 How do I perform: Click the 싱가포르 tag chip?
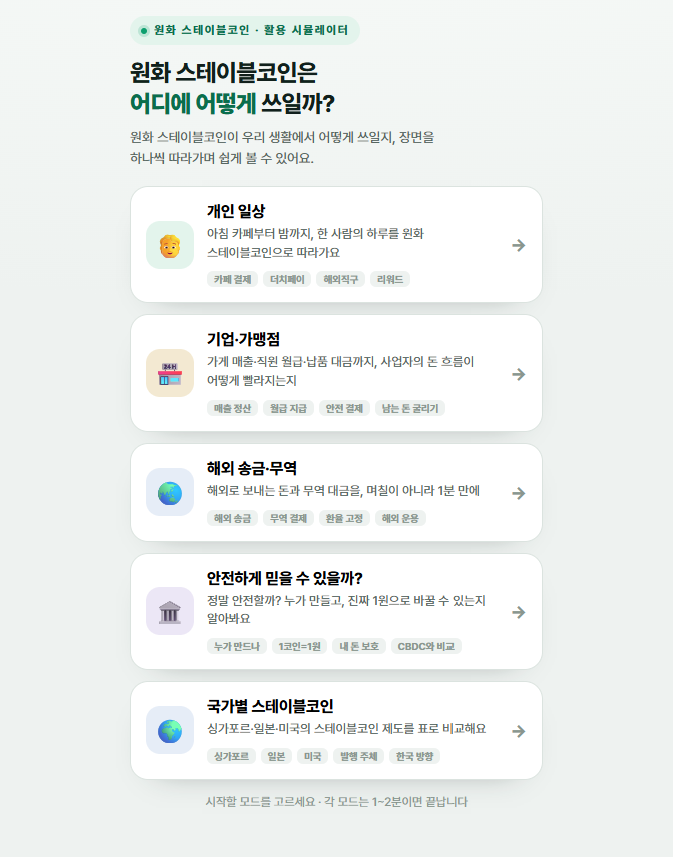point(231,756)
